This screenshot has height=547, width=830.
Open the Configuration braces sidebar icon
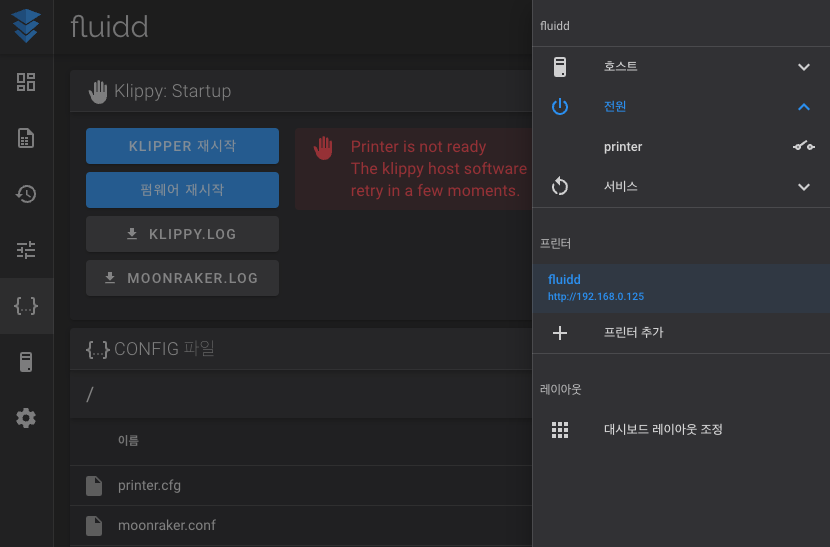point(26,306)
